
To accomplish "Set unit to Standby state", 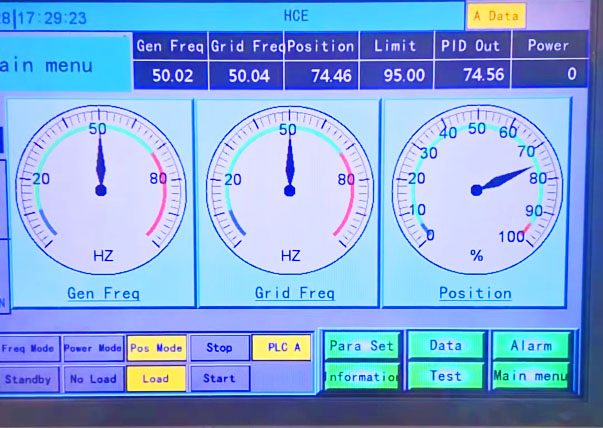I will (28, 380).
